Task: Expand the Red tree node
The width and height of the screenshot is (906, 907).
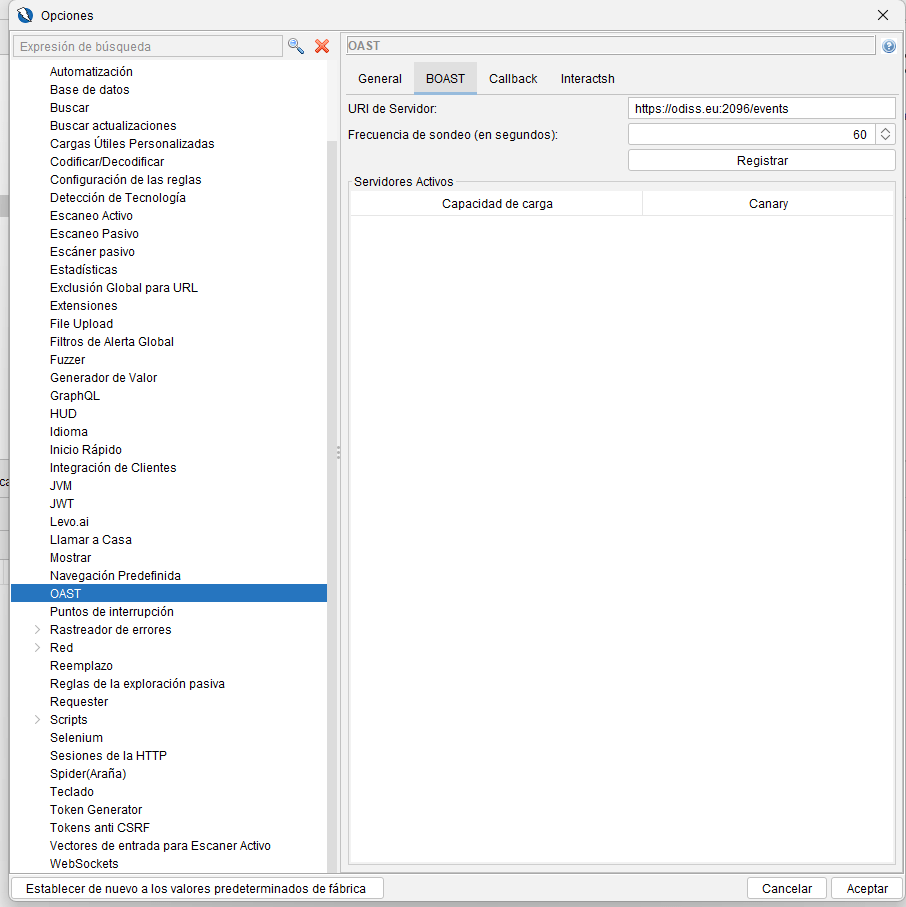Action: coord(38,648)
